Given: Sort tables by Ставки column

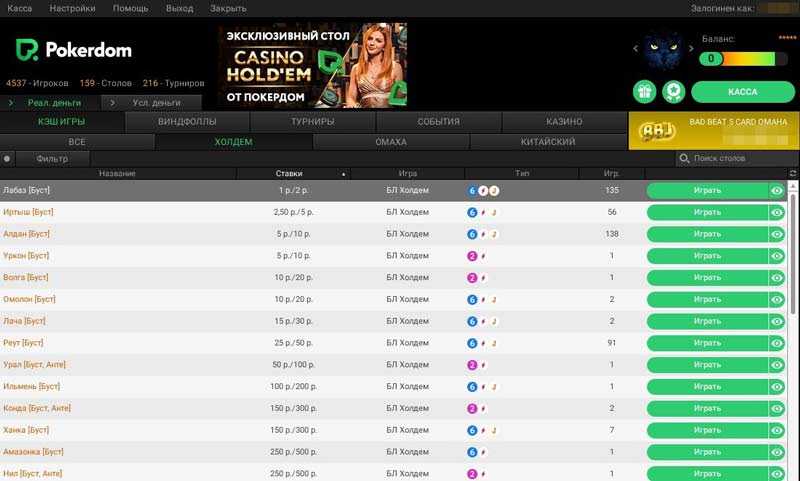Looking at the screenshot, I should pos(289,174).
